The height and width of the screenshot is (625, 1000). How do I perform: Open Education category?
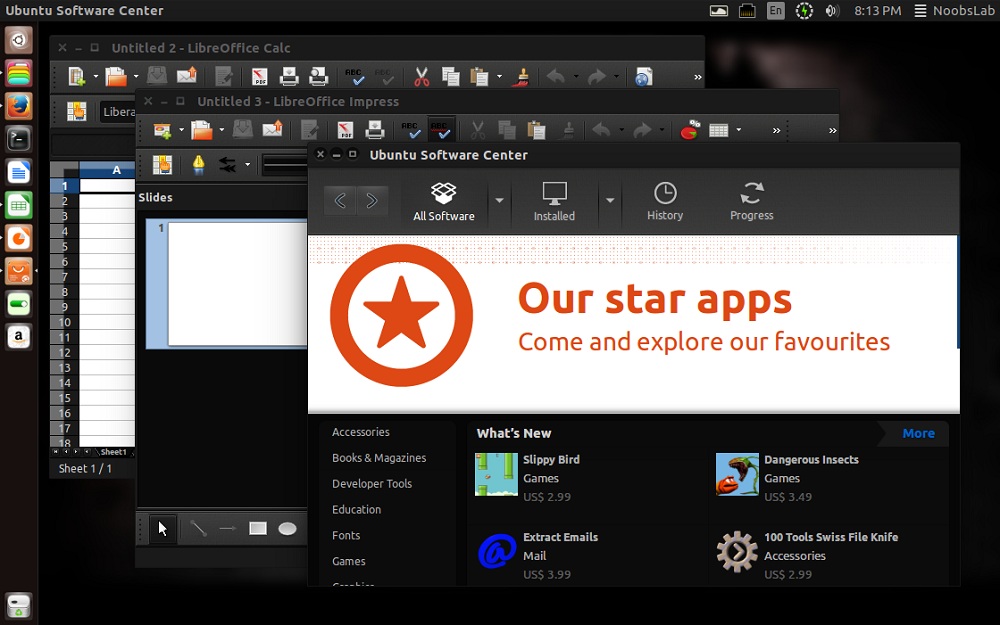356,510
